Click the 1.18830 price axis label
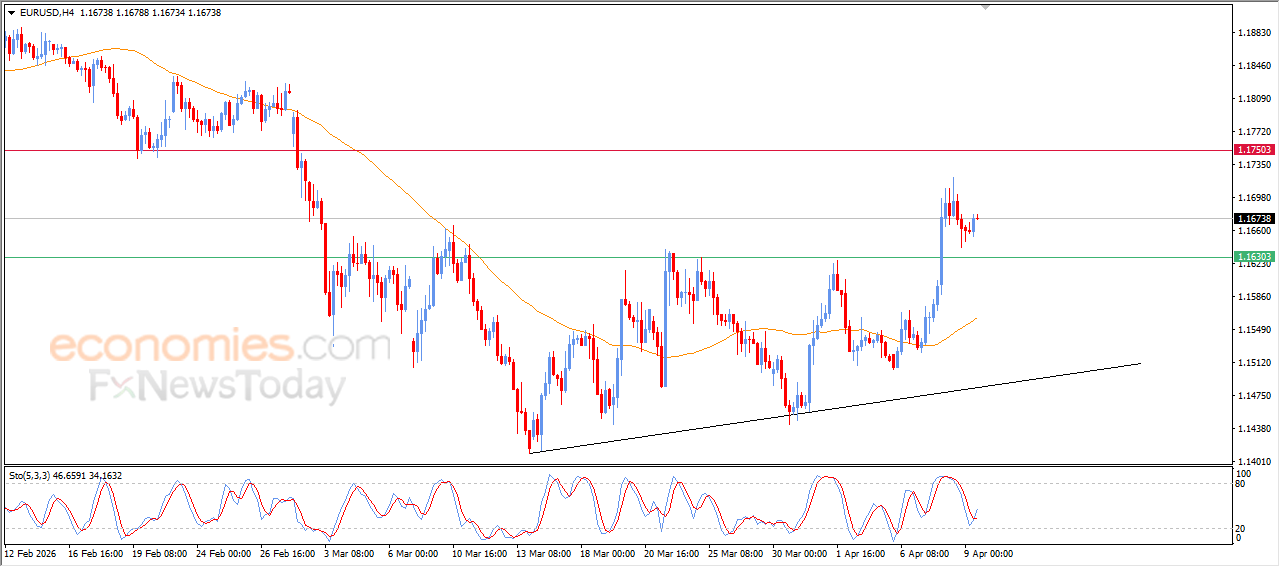The width and height of the screenshot is (1280, 567). coord(1254,33)
